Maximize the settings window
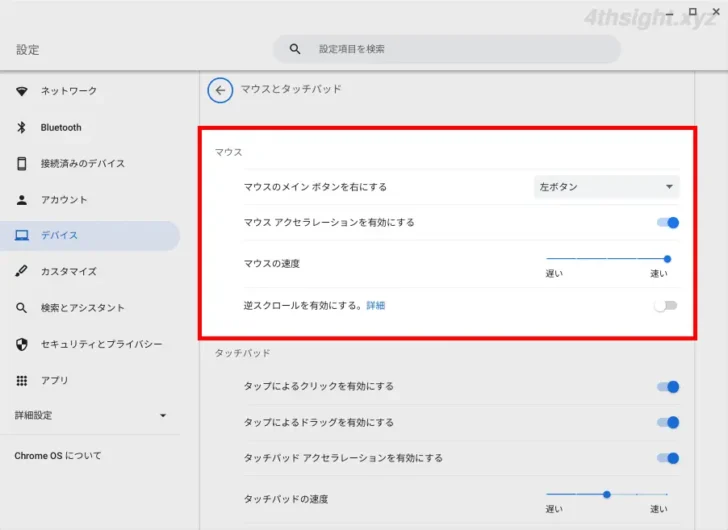728x530 pixels. pyautogui.click(x=693, y=12)
